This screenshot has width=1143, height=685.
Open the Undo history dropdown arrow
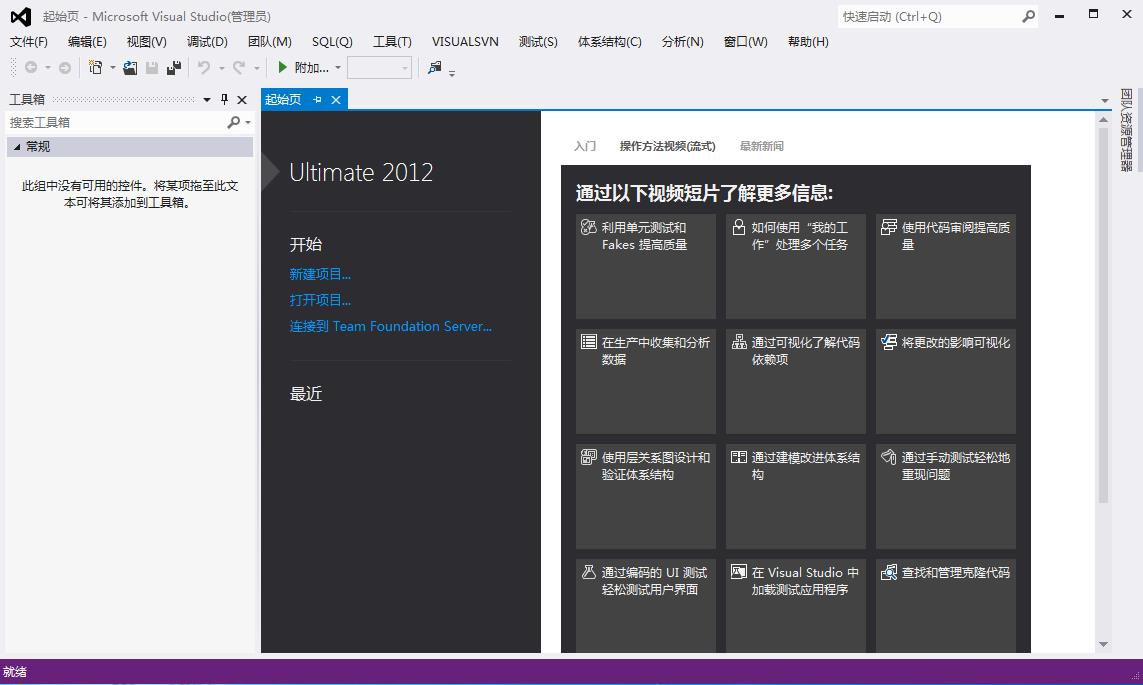coord(221,68)
